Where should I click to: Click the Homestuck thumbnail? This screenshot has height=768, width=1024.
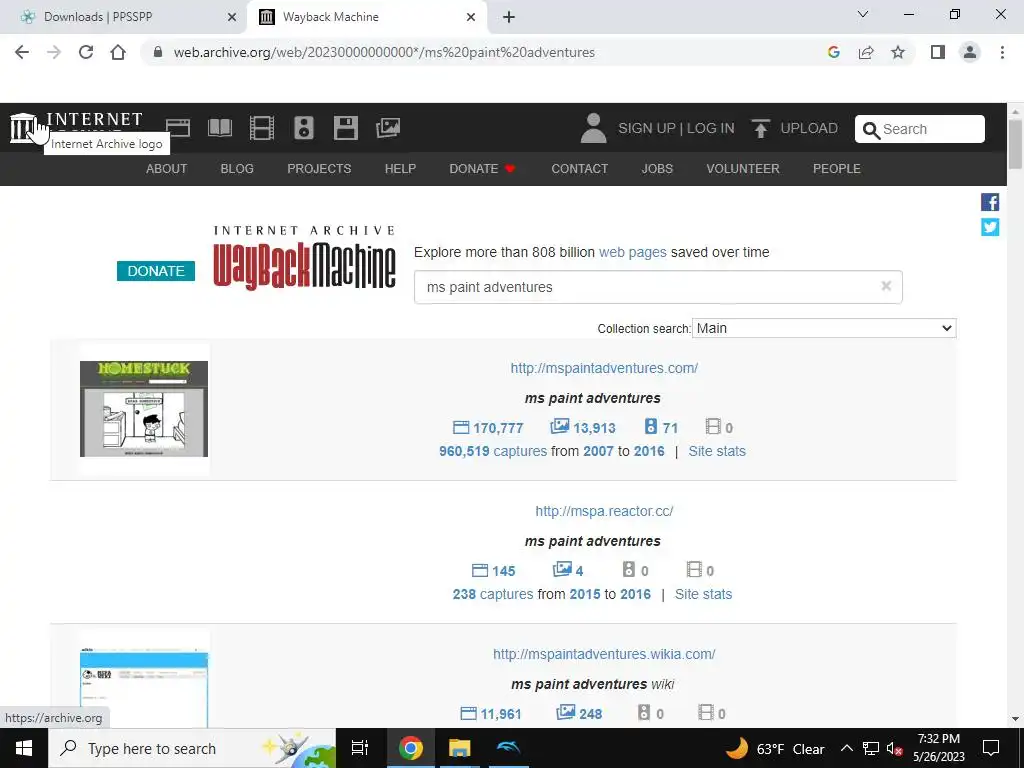(144, 409)
